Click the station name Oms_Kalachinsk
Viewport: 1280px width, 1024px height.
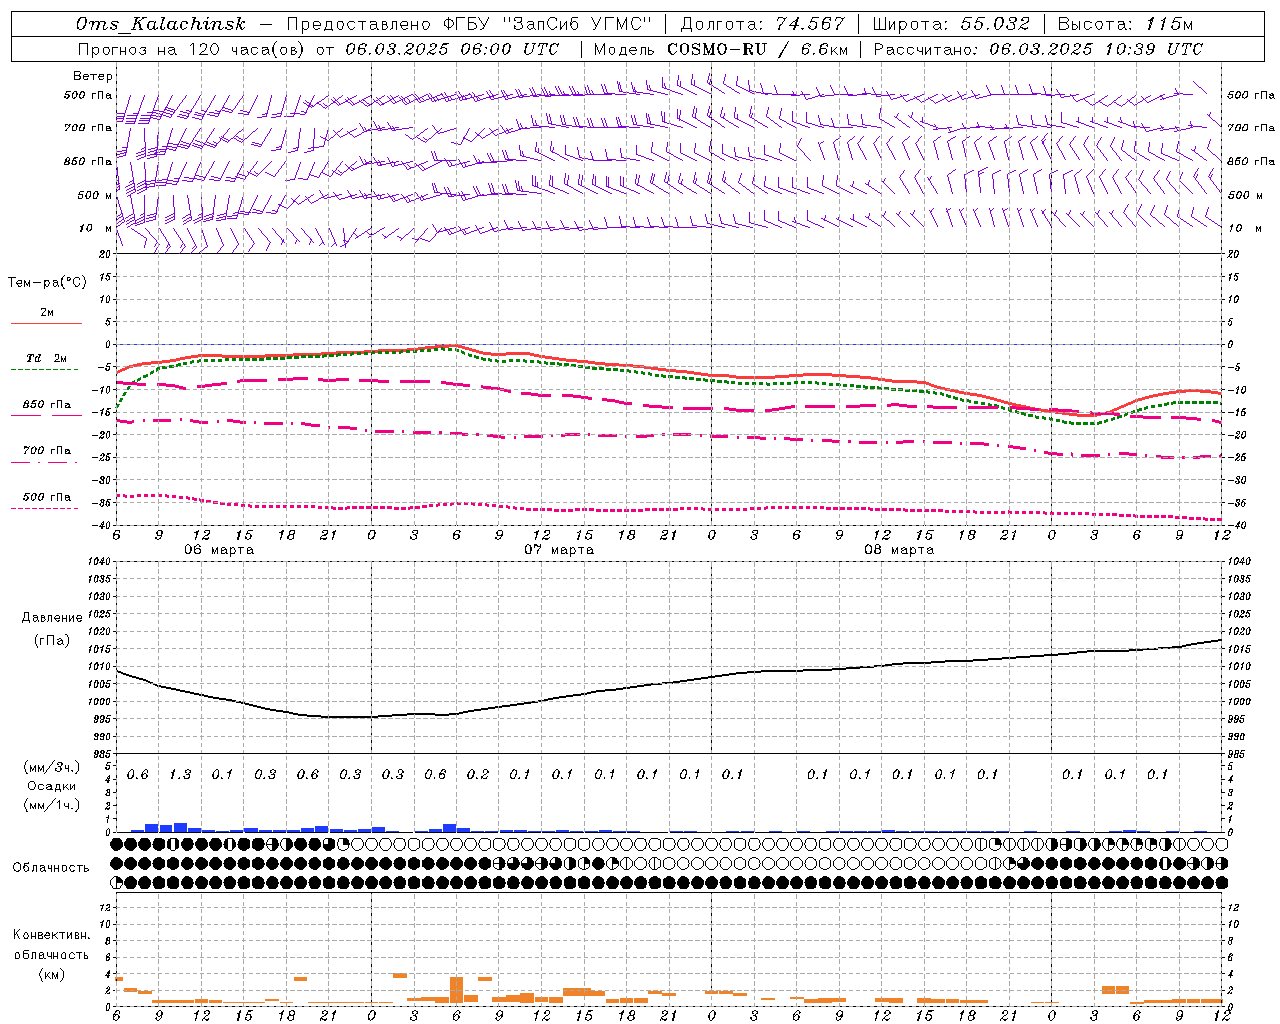[161, 24]
